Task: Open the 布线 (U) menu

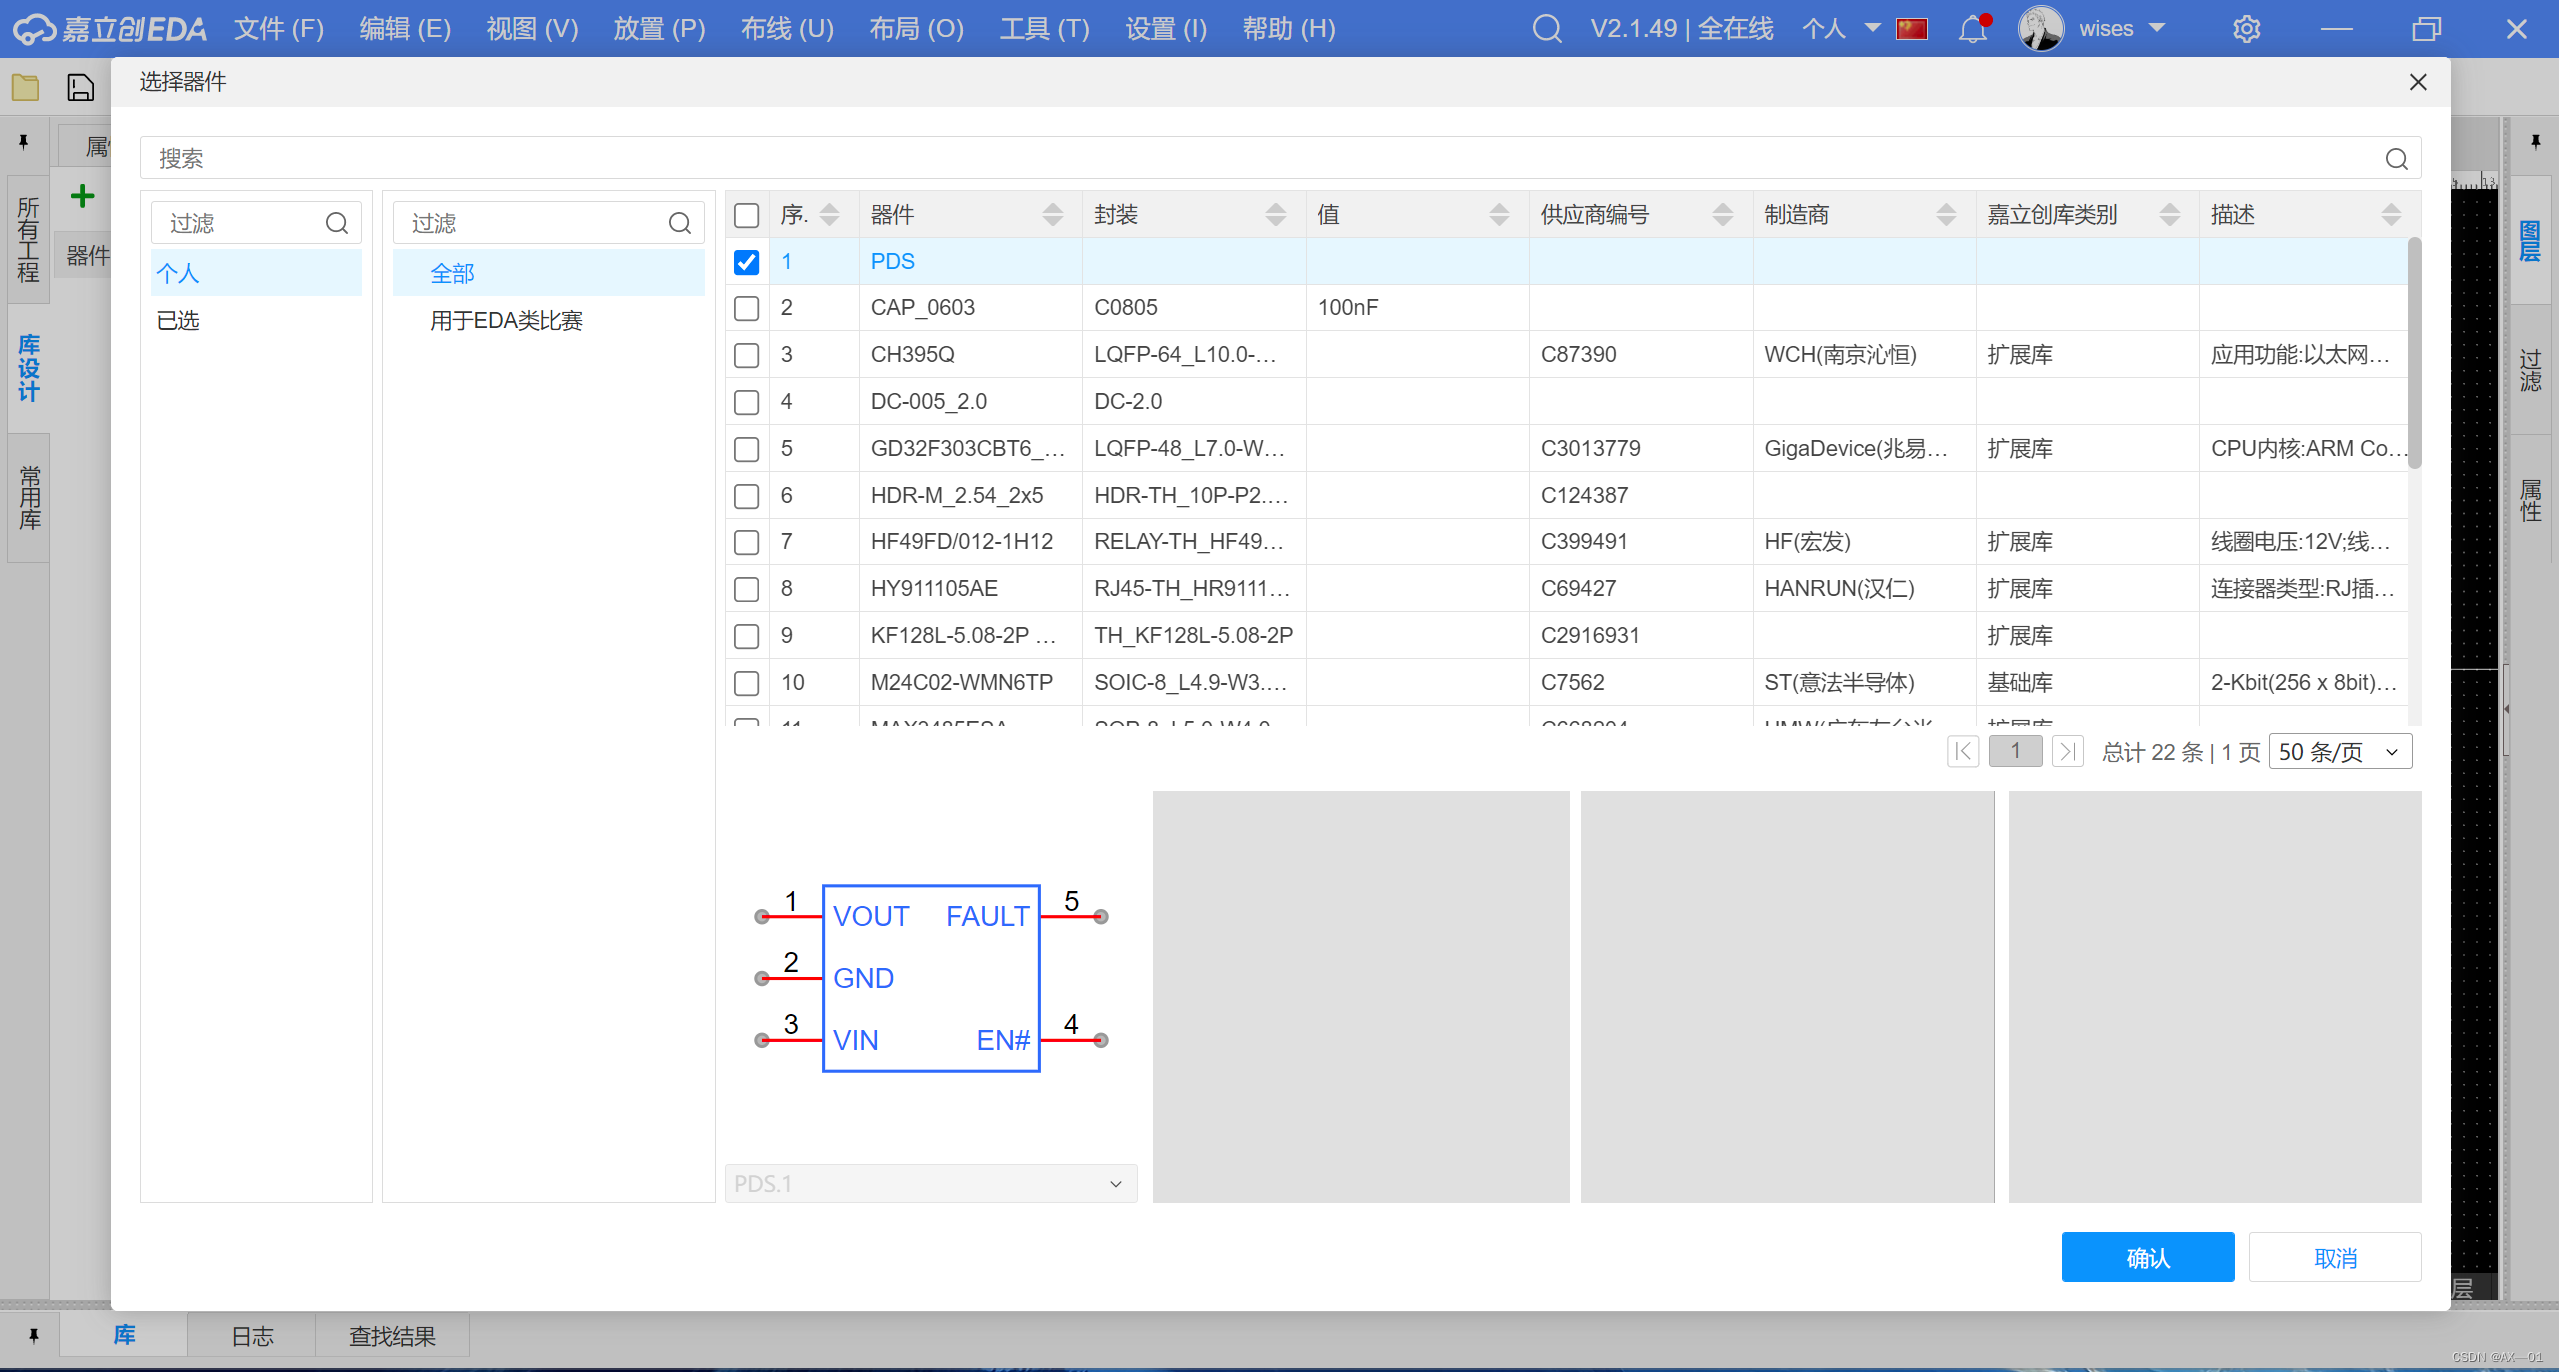Action: coord(787,29)
